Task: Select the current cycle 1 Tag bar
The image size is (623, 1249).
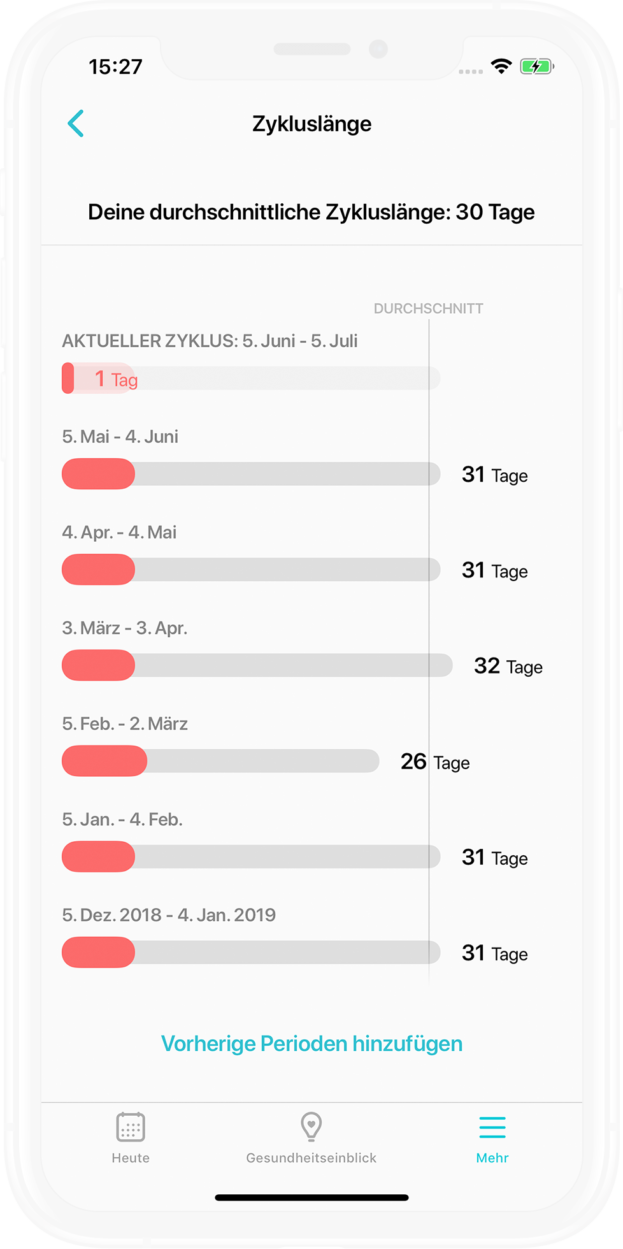Action: [x=251, y=378]
